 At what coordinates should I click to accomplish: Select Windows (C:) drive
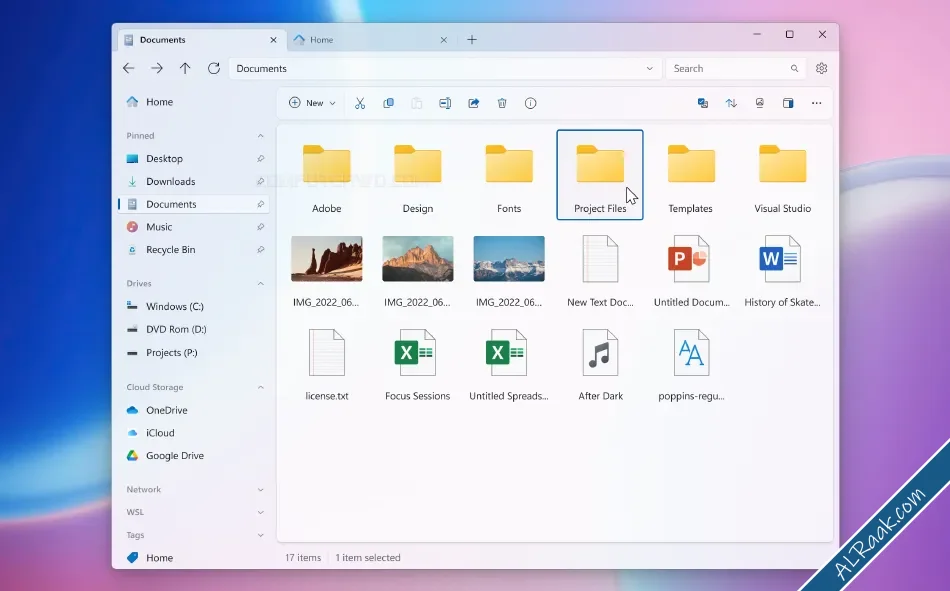click(x=193, y=306)
